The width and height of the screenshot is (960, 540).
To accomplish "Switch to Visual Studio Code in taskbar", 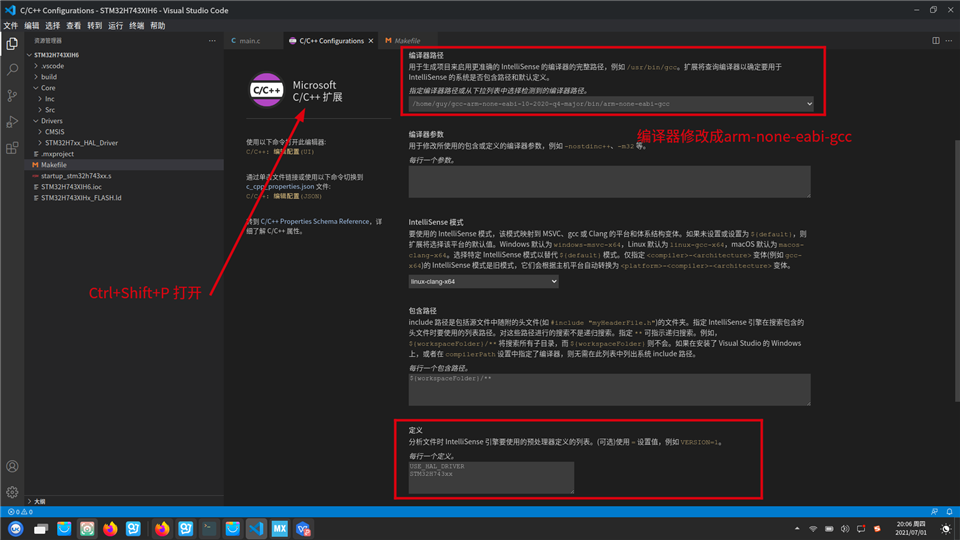I will [256, 528].
